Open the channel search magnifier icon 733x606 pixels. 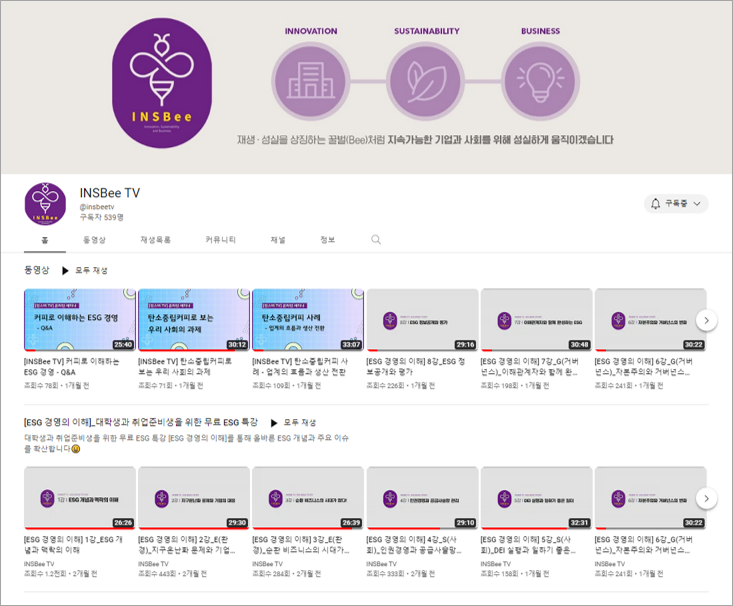tap(376, 240)
